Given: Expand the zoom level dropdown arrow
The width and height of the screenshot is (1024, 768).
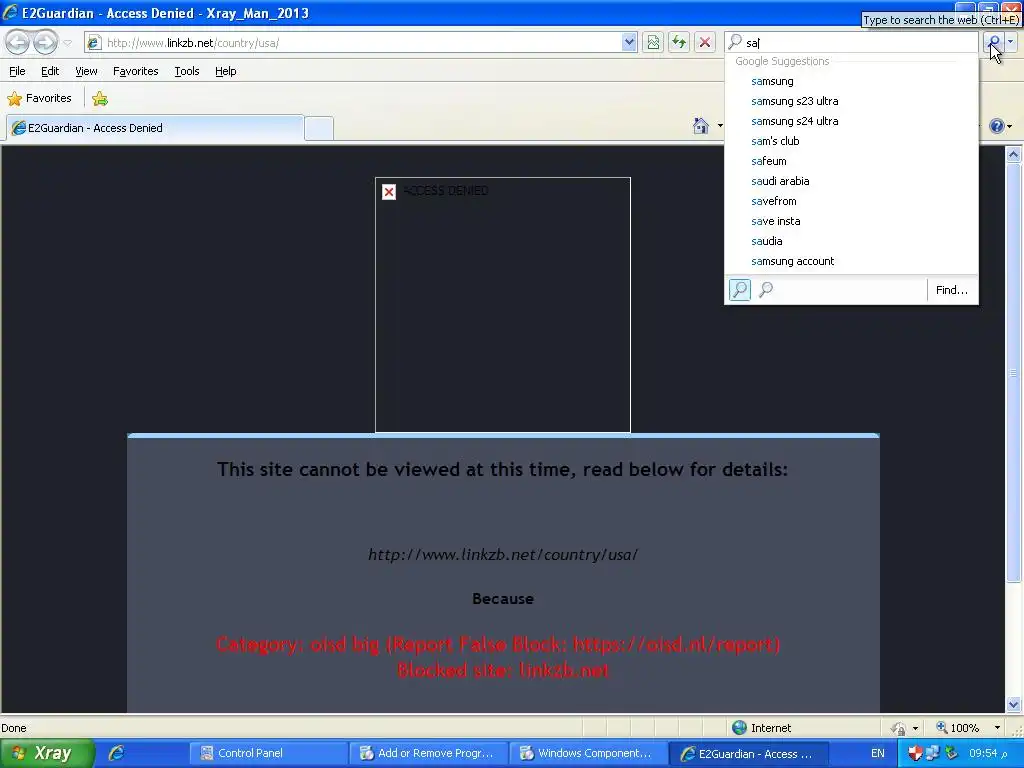Looking at the screenshot, I should (997, 728).
